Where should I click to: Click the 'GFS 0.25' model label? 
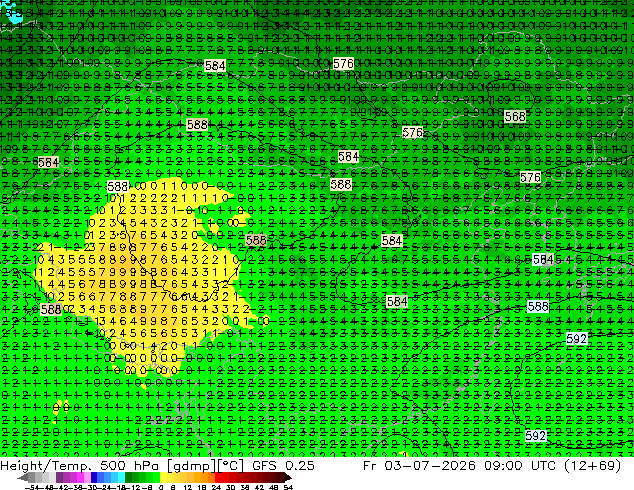tap(283, 465)
